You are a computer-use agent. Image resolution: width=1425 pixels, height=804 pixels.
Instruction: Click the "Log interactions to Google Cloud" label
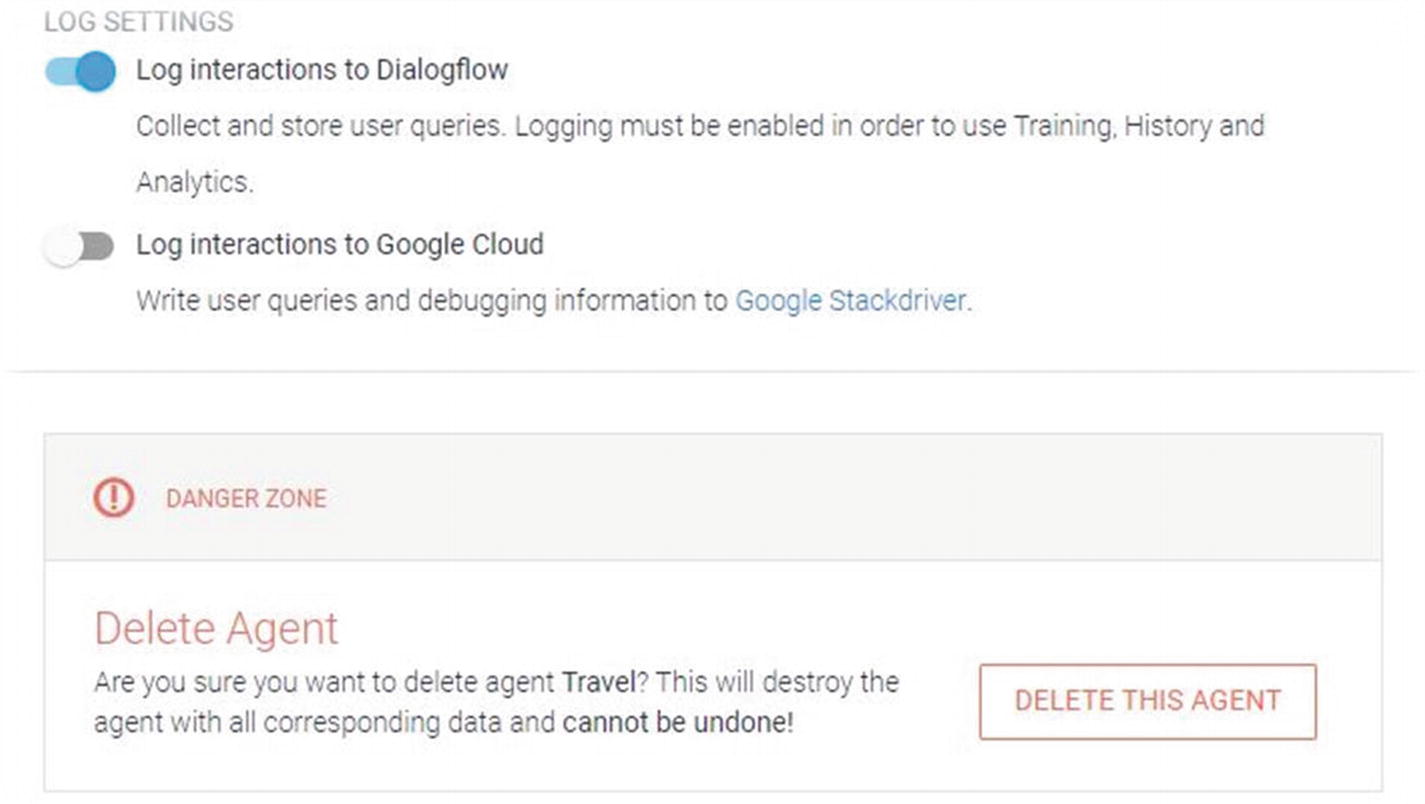tap(340, 245)
